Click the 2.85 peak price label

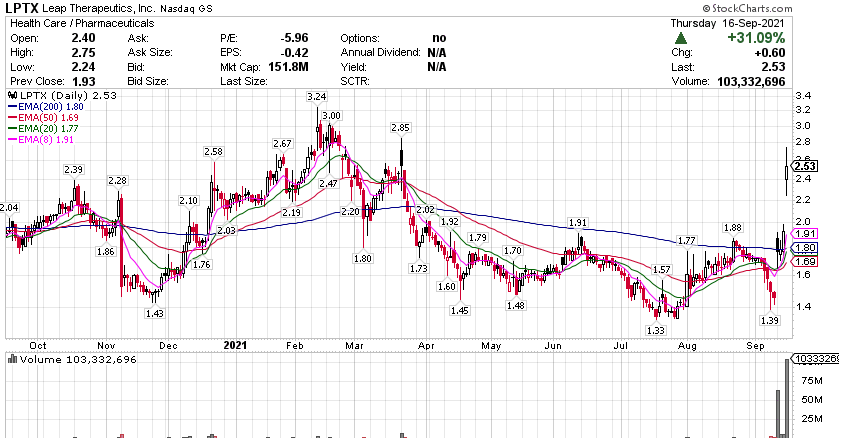pos(400,128)
